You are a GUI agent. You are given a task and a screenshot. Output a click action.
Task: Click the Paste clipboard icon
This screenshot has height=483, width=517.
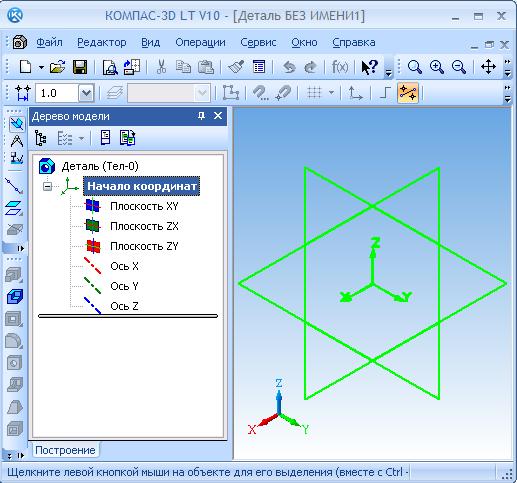coord(206,67)
